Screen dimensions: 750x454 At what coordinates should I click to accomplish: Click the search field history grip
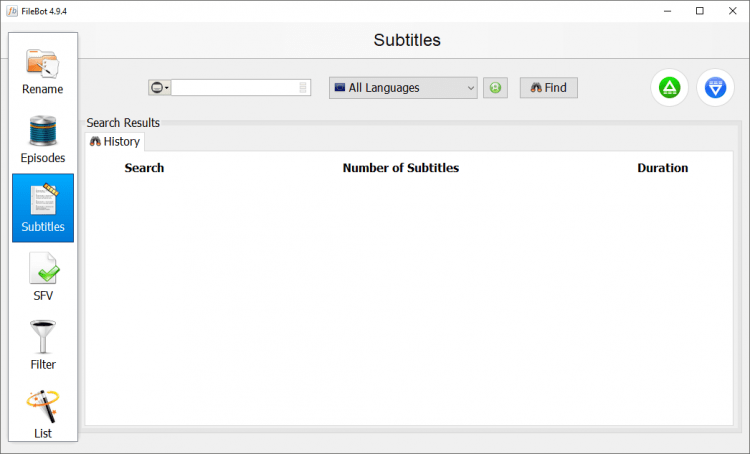(x=304, y=88)
